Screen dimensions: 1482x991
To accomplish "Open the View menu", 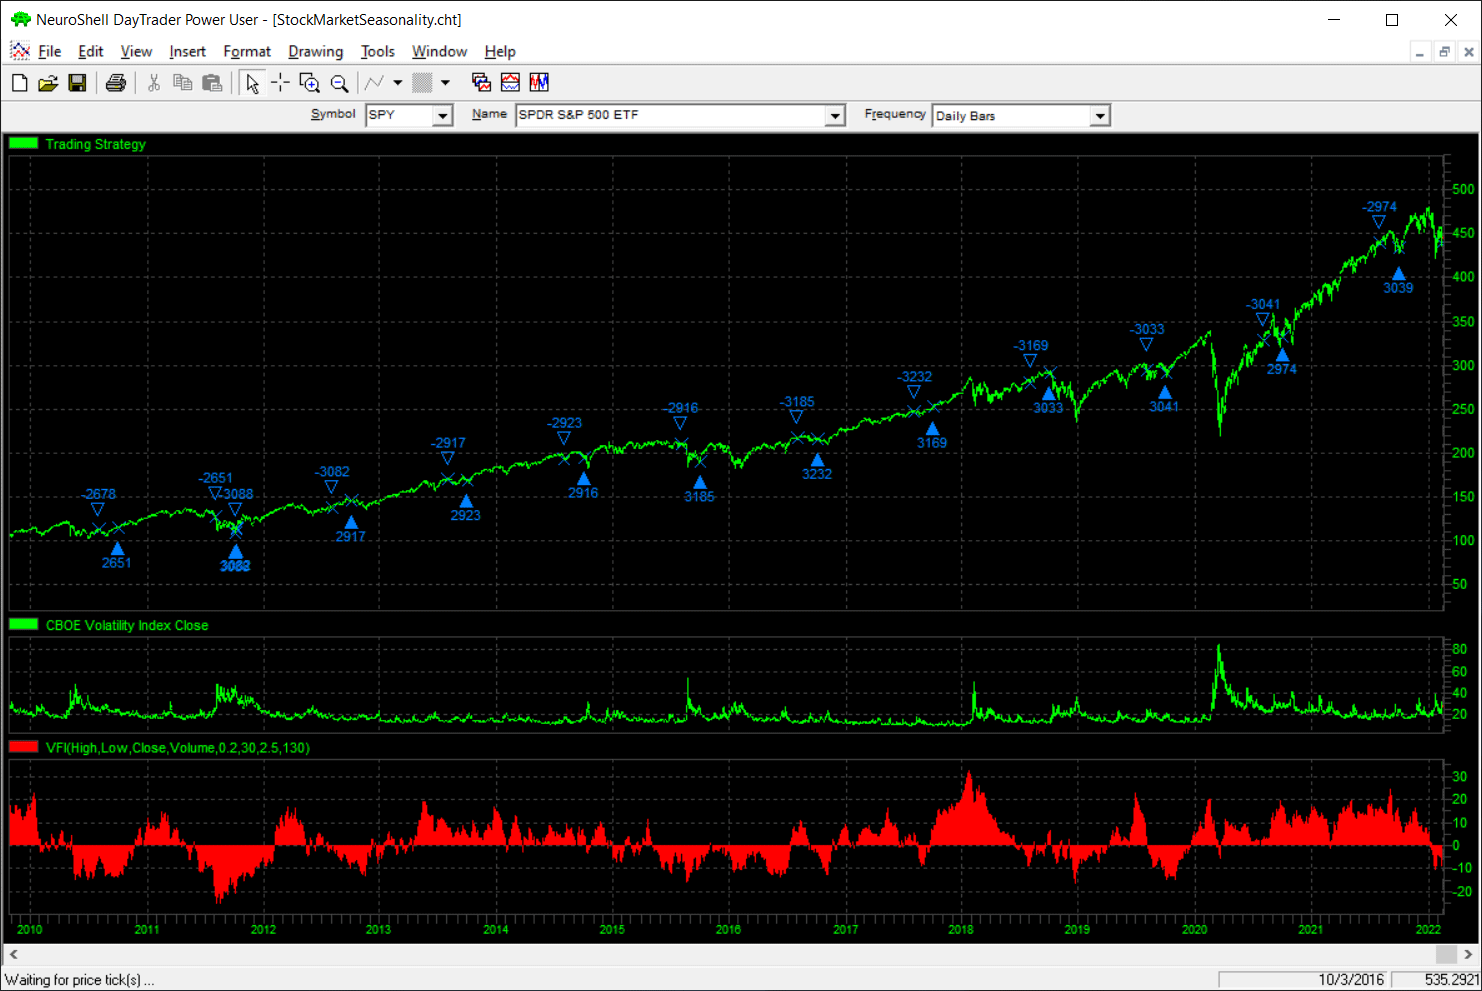I will (x=136, y=52).
